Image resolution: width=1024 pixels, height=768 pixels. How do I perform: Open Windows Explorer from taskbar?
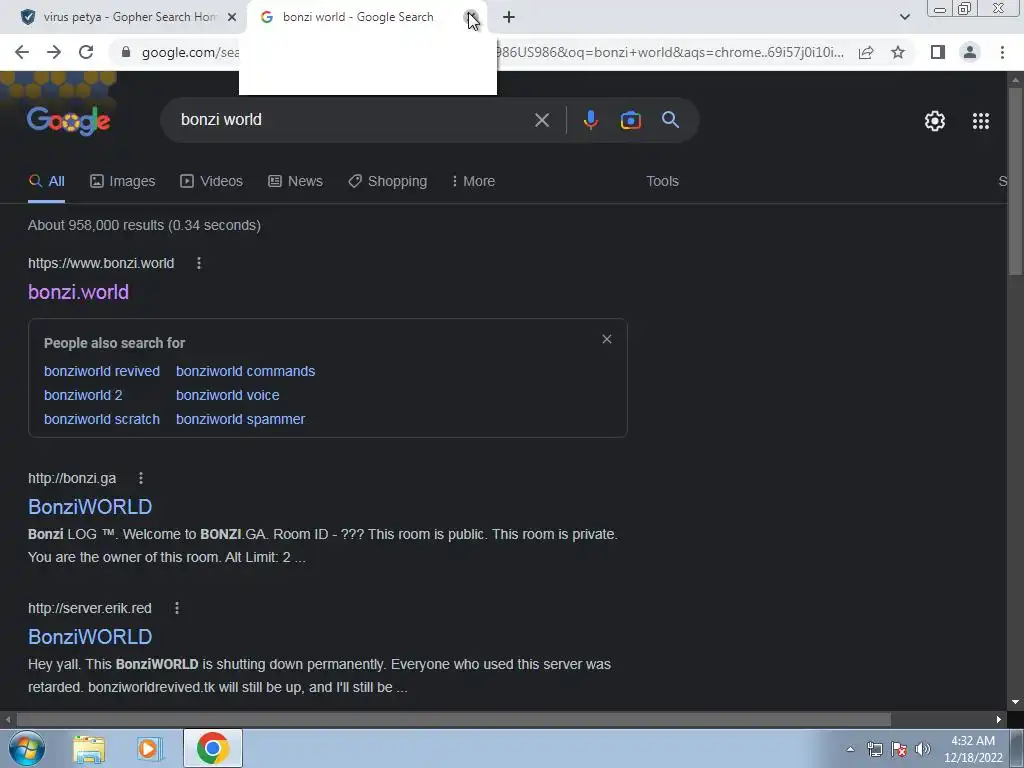click(x=89, y=749)
